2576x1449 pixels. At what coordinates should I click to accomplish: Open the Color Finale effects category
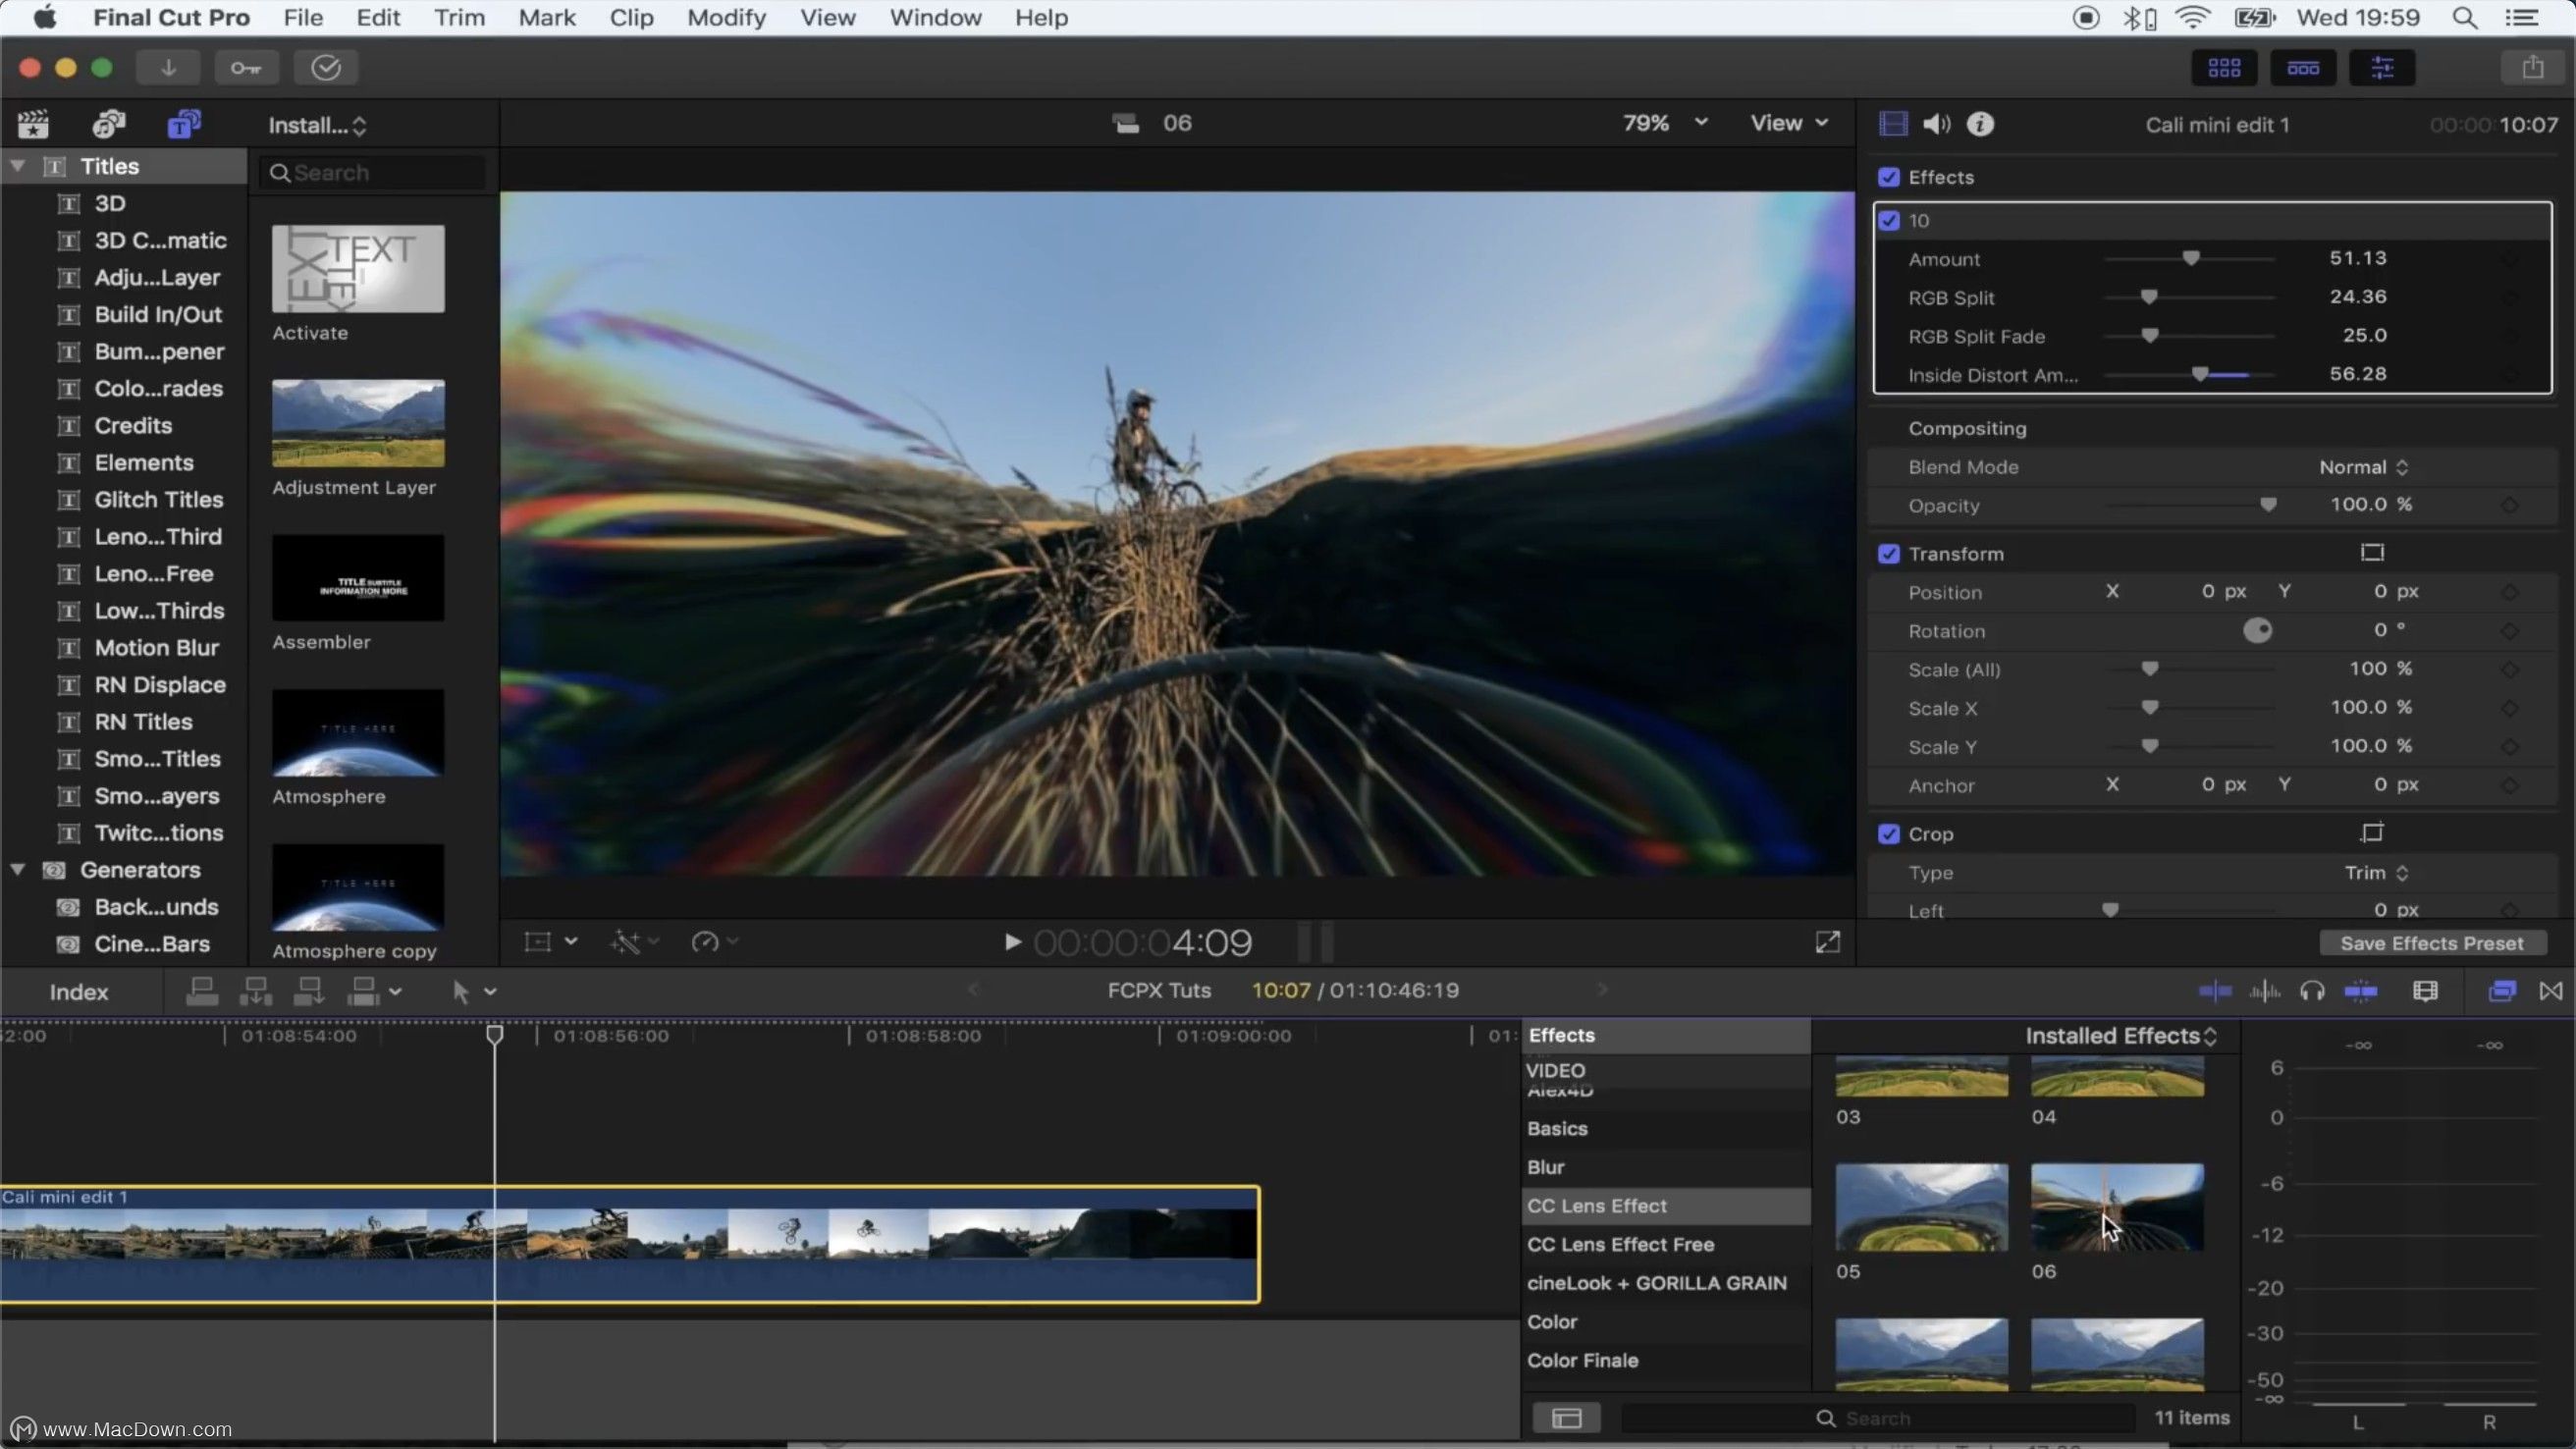pos(1583,1359)
